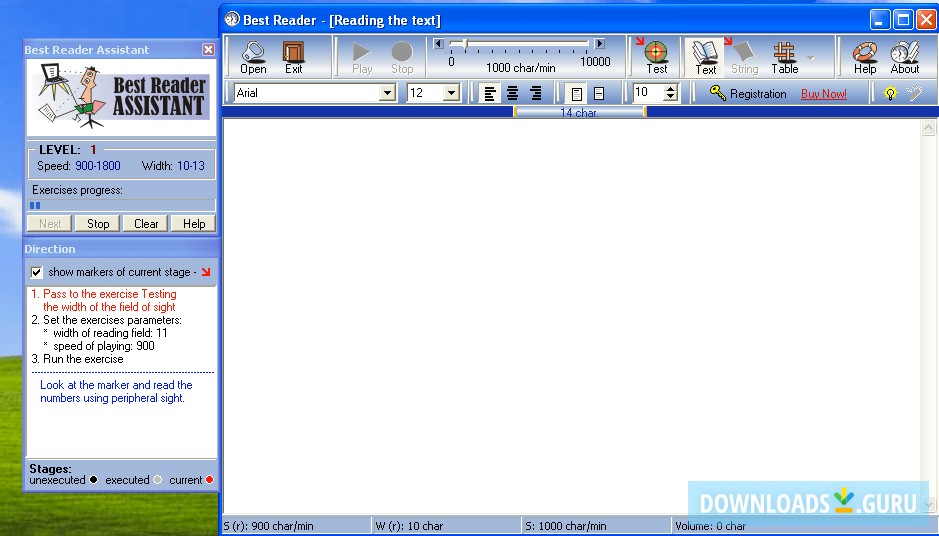Screen dimensions: 939x536
Task: Click the width value field showing 10
Action: (x=649, y=93)
